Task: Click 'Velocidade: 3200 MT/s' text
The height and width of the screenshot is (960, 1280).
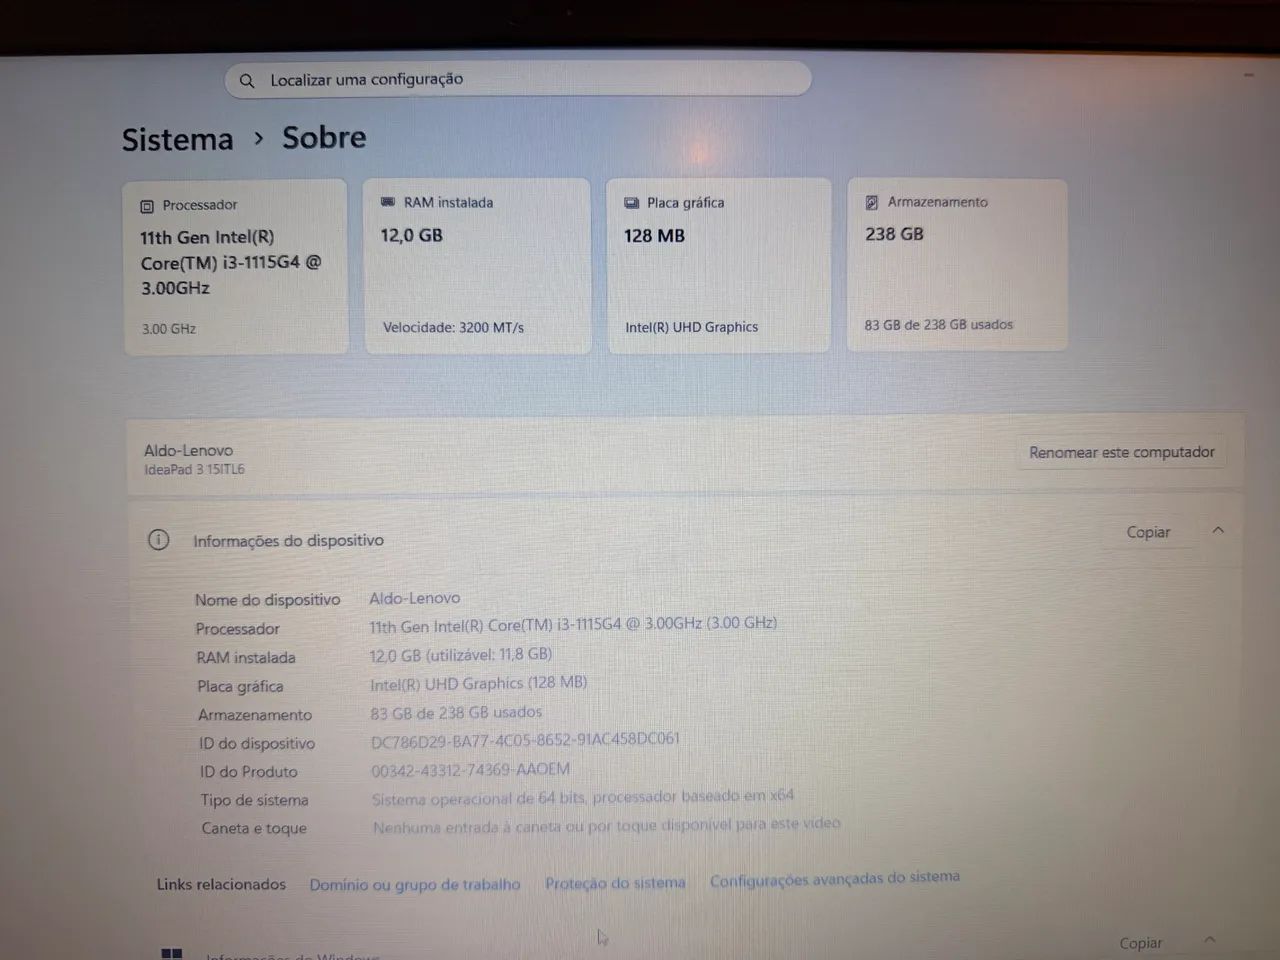Action: 453,327
